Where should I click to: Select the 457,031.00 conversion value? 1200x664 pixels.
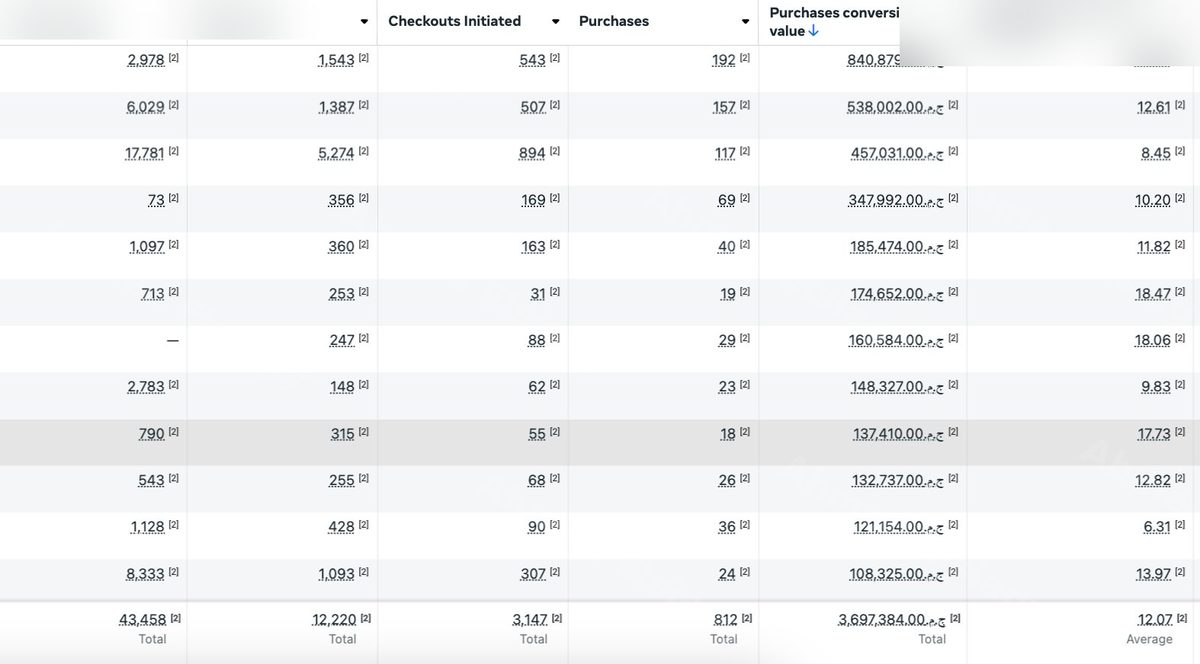(x=897, y=153)
